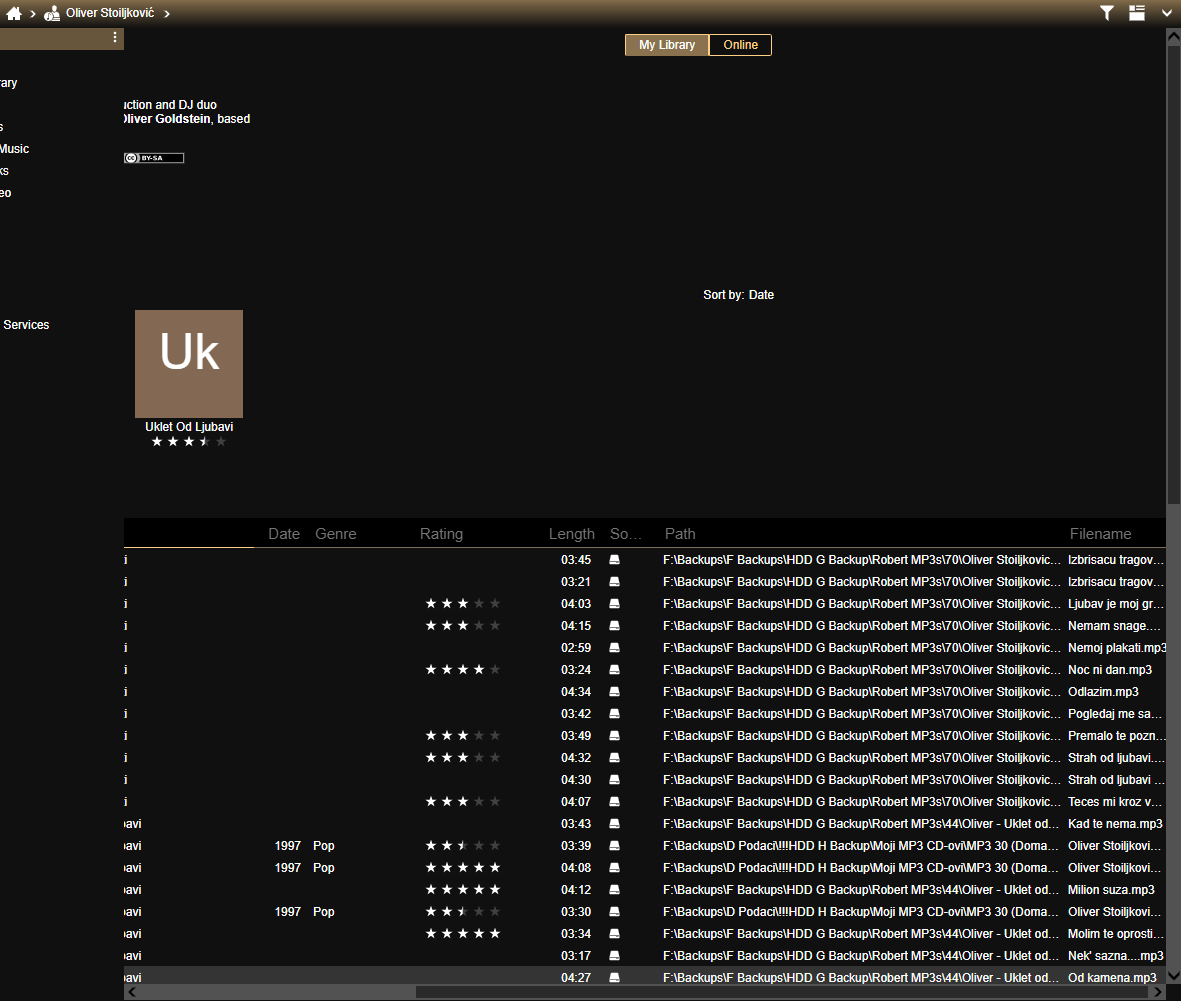The height and width of the screenshot is (1001, 1181).
Task: Open the filter funnel icon
Action: (x=1107, y=13)
